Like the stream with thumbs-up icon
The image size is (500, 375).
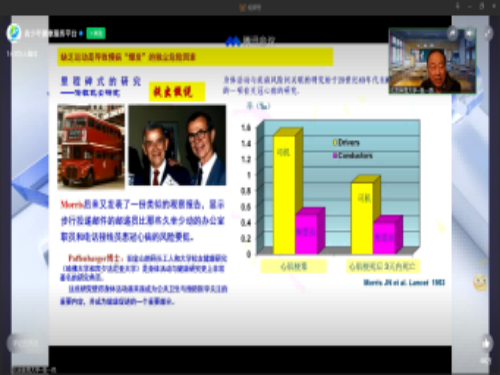pyautogui.click(x=486, y=343)
